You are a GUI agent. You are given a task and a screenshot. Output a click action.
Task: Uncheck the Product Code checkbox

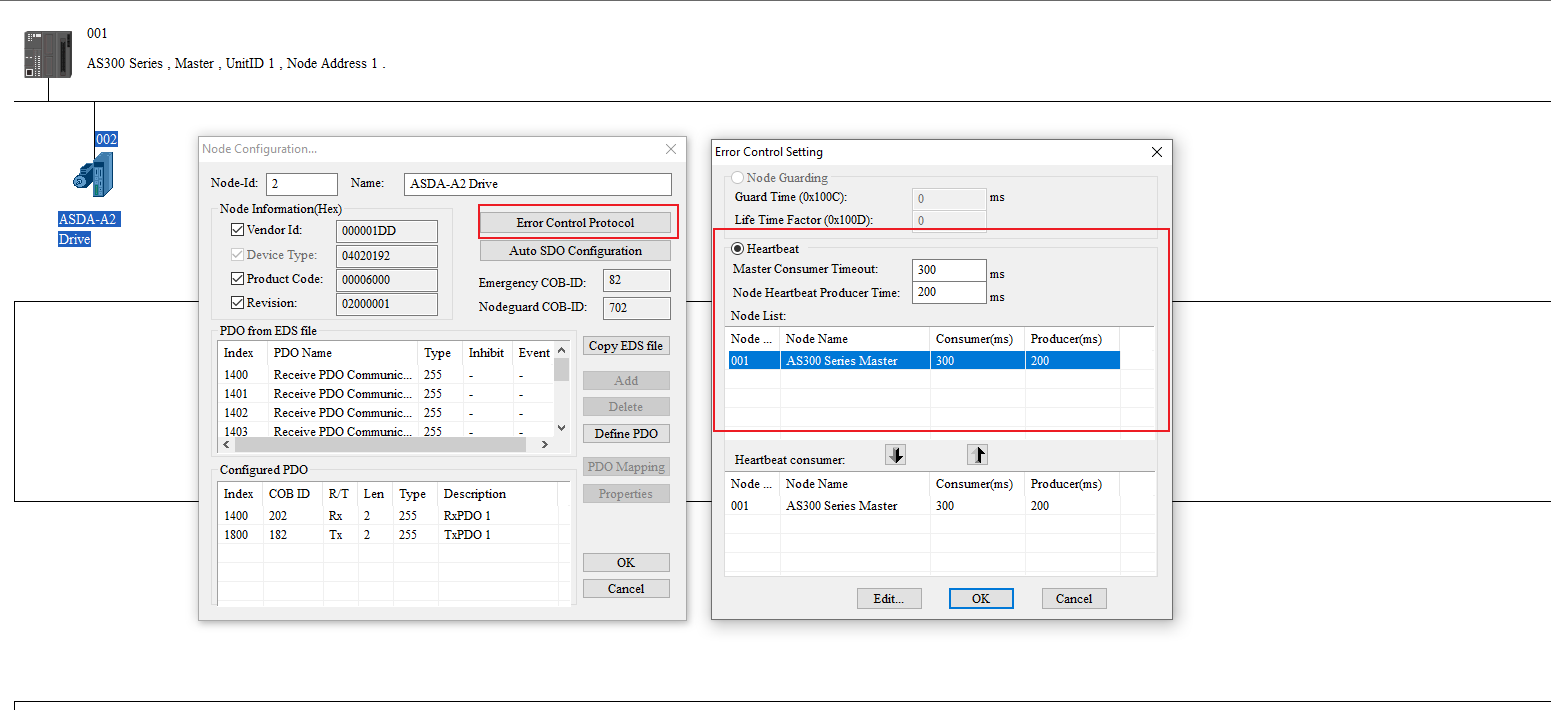pyautogui.click(x=238, y=279)
